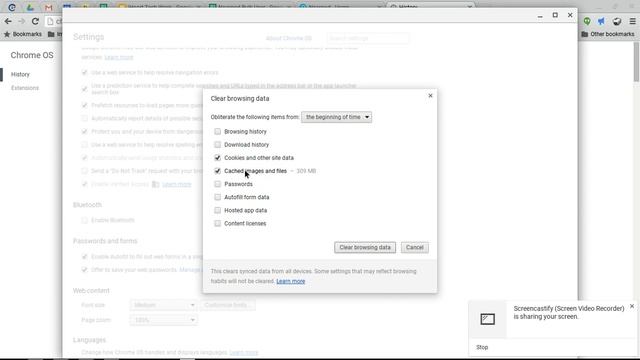Click the Customize fonts button
The image size is (640, 360).
[227, 305]
